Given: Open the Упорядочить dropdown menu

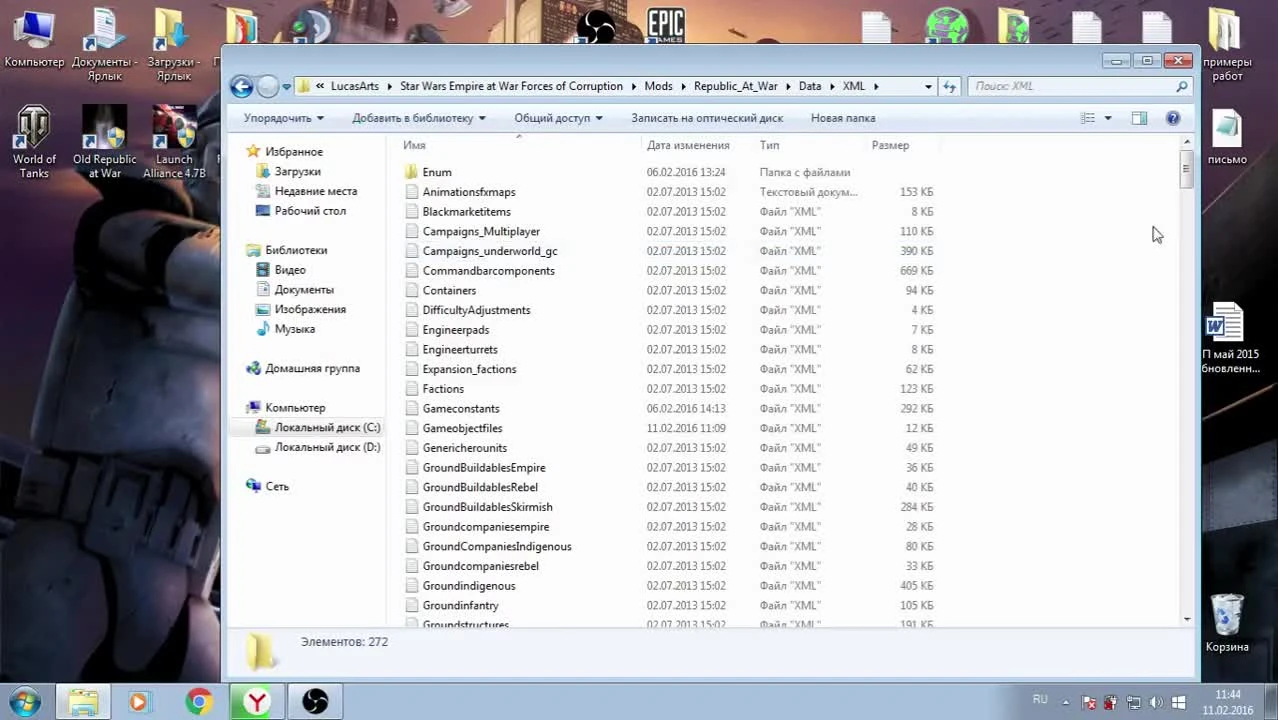Looking at the screenshot, I should tap(284, 118).
